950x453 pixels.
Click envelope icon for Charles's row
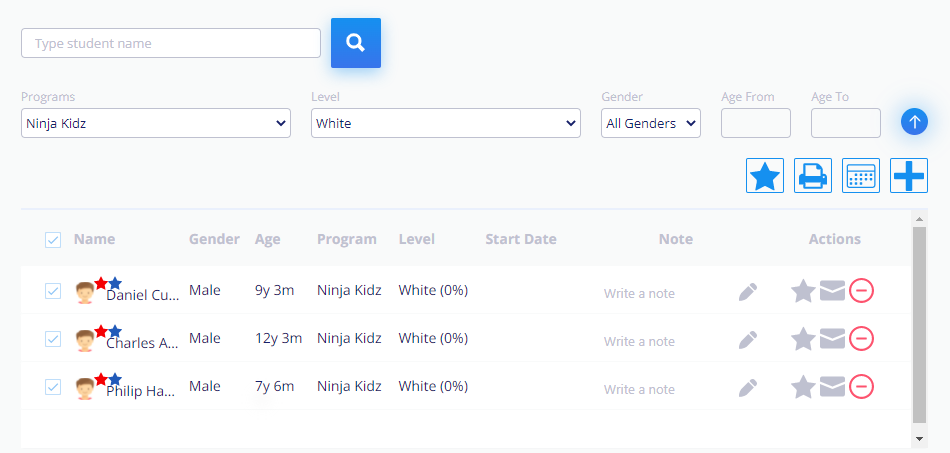tap(832, 339)
